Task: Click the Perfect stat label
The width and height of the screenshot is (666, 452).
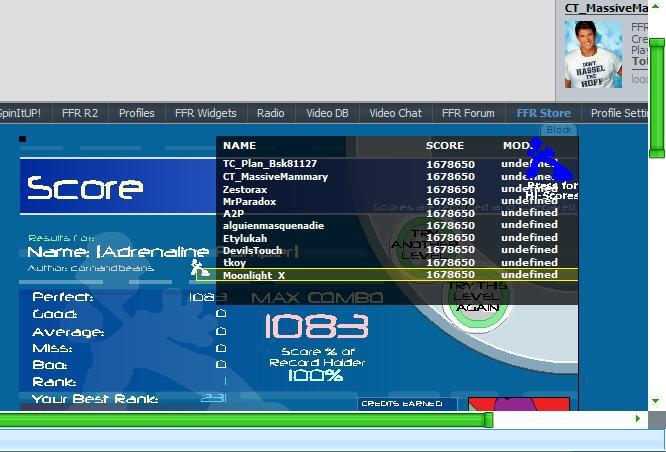Action: click(63, 297)
